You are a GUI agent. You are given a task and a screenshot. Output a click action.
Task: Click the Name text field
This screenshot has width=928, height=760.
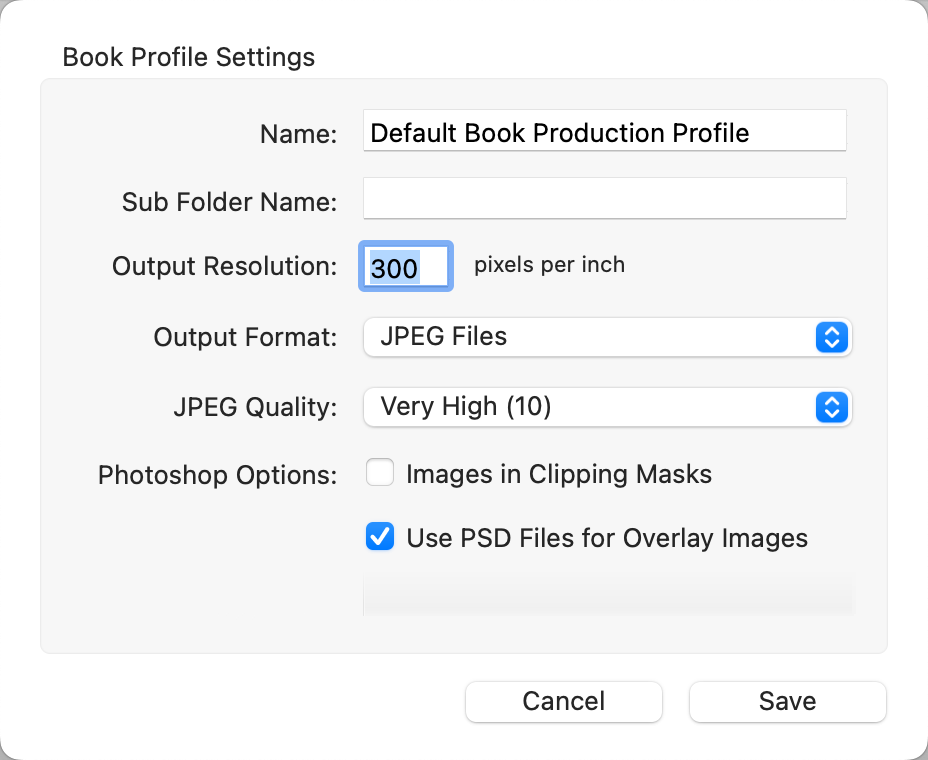tap(604, 133)
